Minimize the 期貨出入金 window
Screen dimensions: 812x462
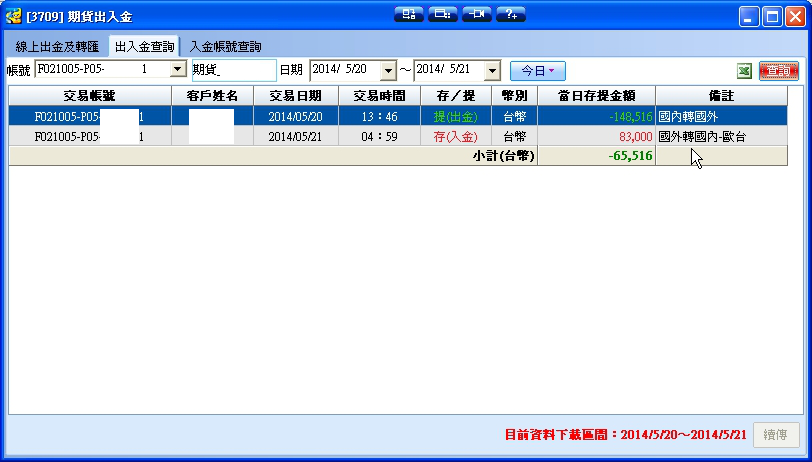(x=749, y=17)
